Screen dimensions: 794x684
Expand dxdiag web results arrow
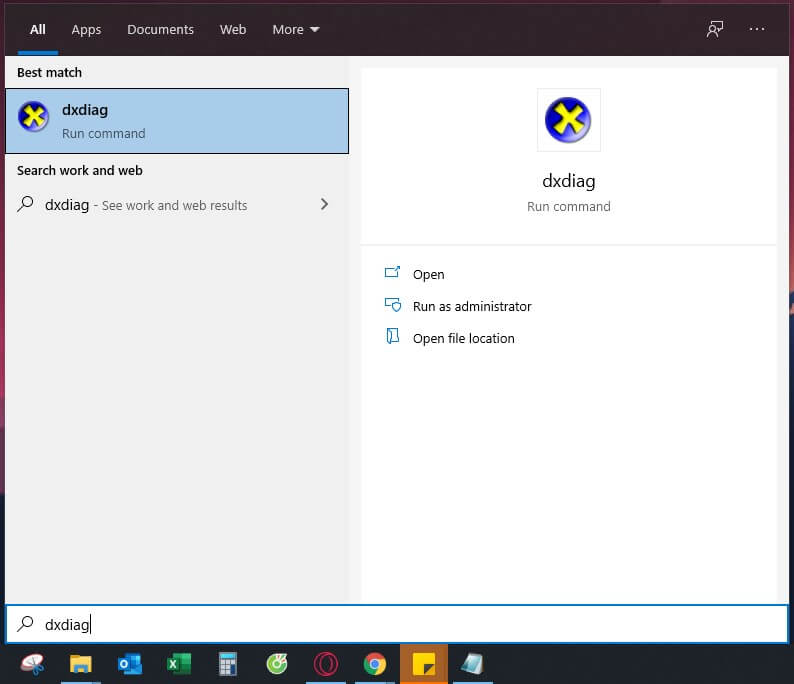coord(324,204)
